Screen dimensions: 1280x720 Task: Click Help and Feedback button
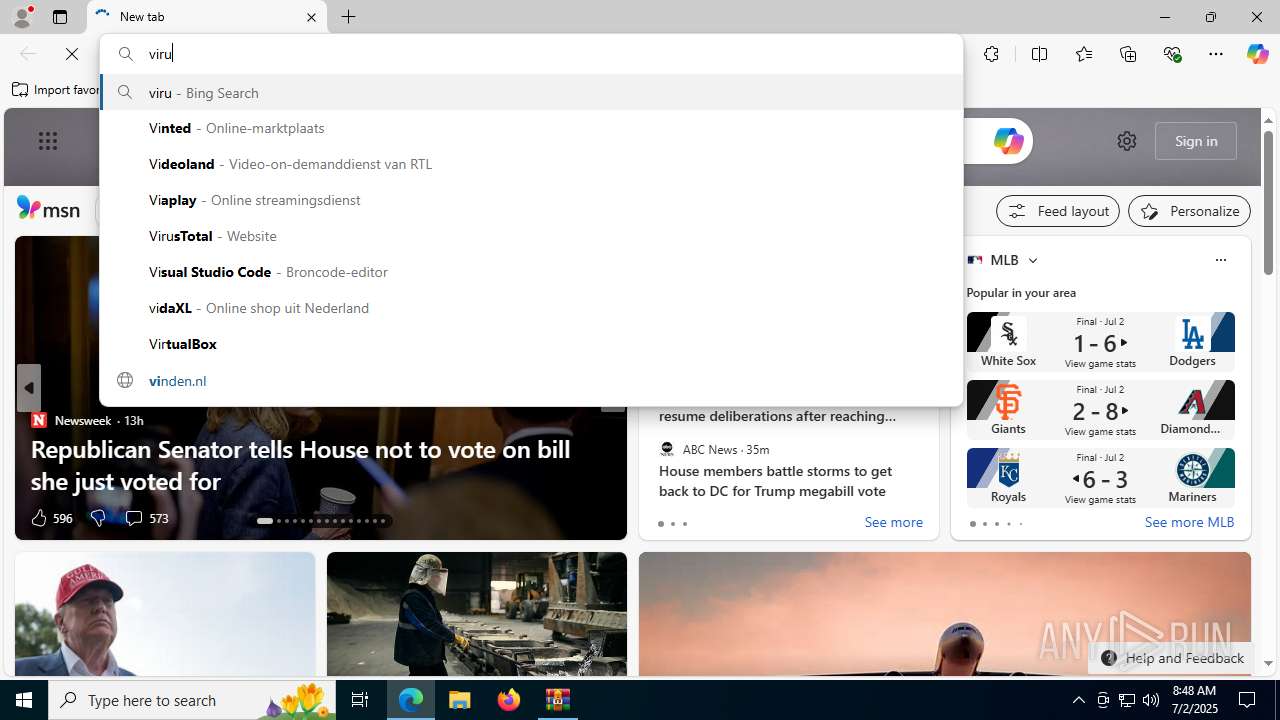click(1172, 658)
